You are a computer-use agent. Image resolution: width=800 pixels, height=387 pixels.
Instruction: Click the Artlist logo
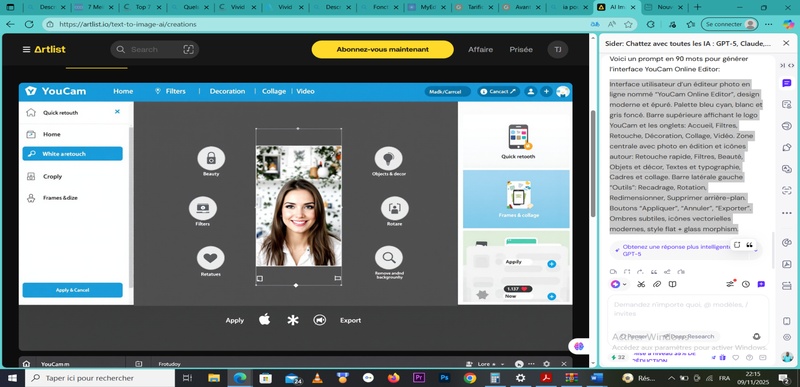[50, 49]
